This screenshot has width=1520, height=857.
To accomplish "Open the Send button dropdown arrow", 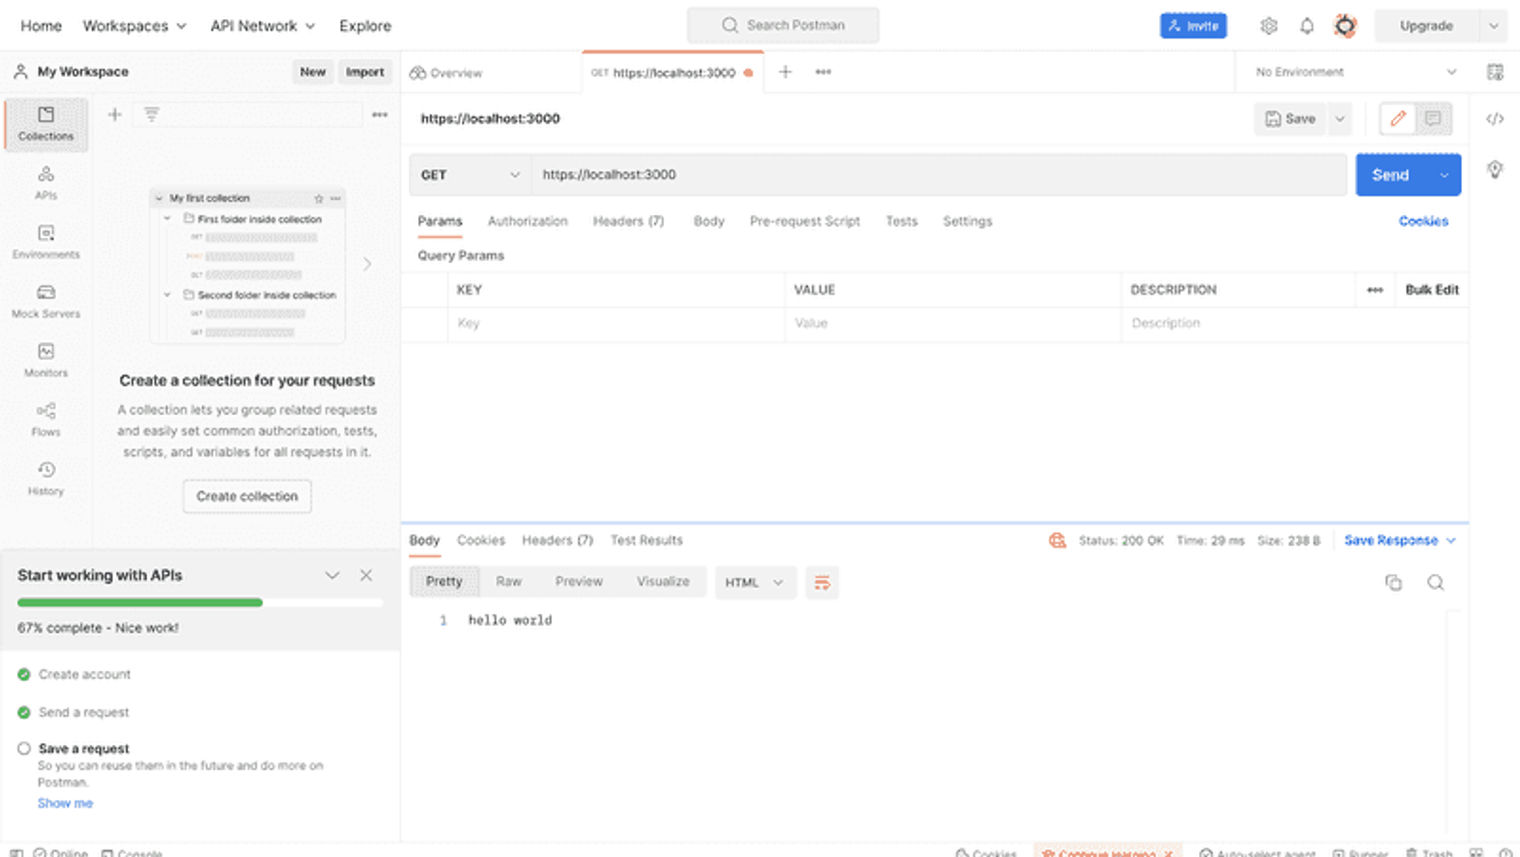I will pos(1444,175).
